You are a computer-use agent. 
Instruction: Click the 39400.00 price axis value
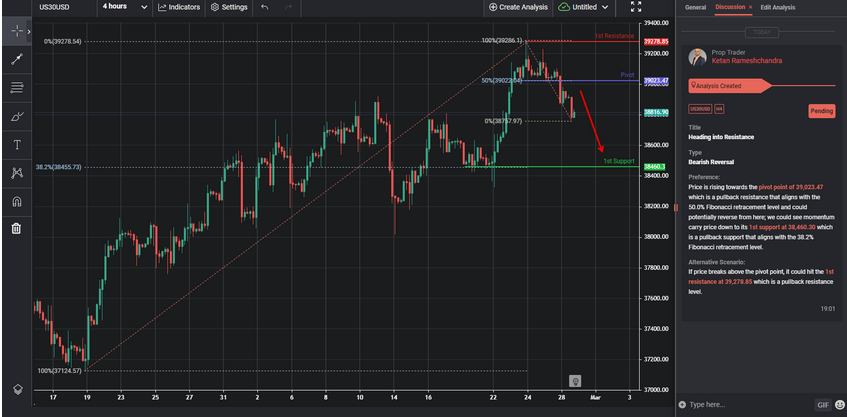(x=657, y=23)
